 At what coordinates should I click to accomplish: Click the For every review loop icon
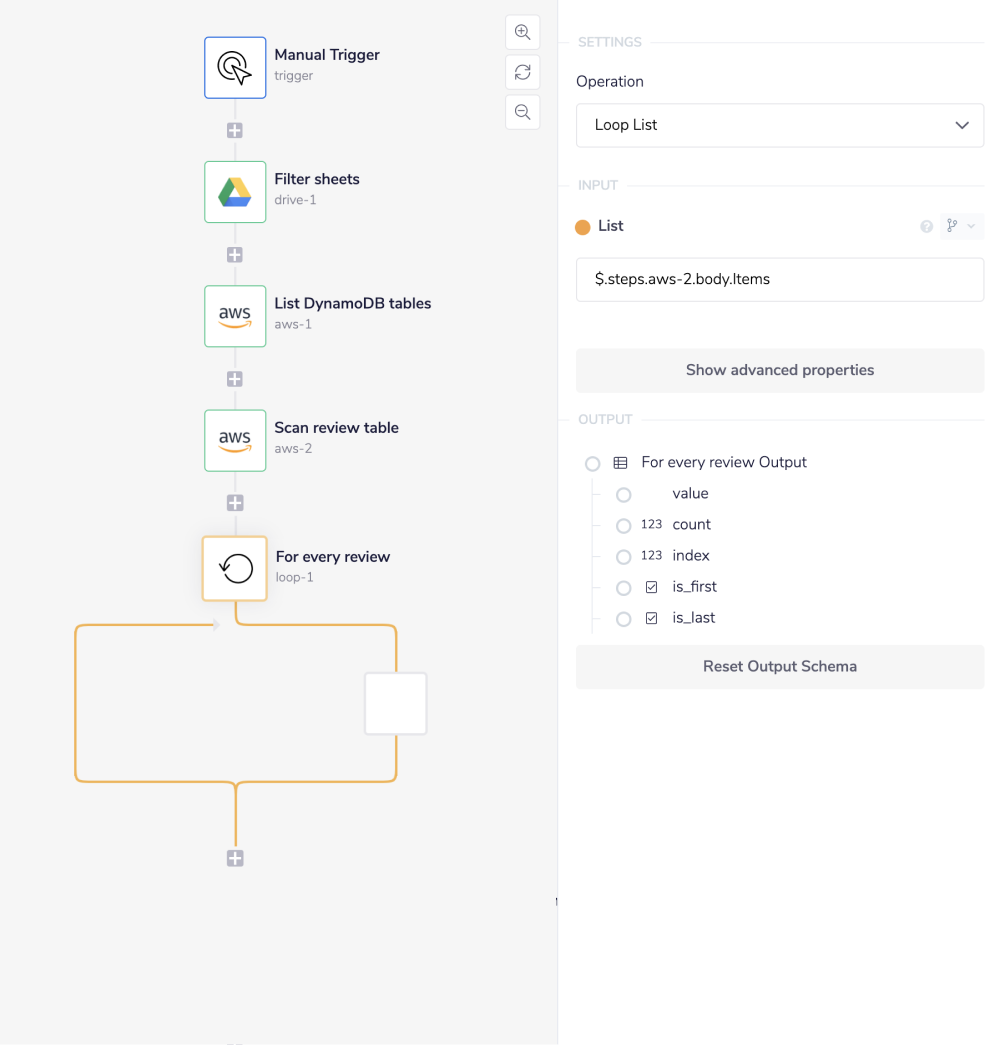point(235,569)
